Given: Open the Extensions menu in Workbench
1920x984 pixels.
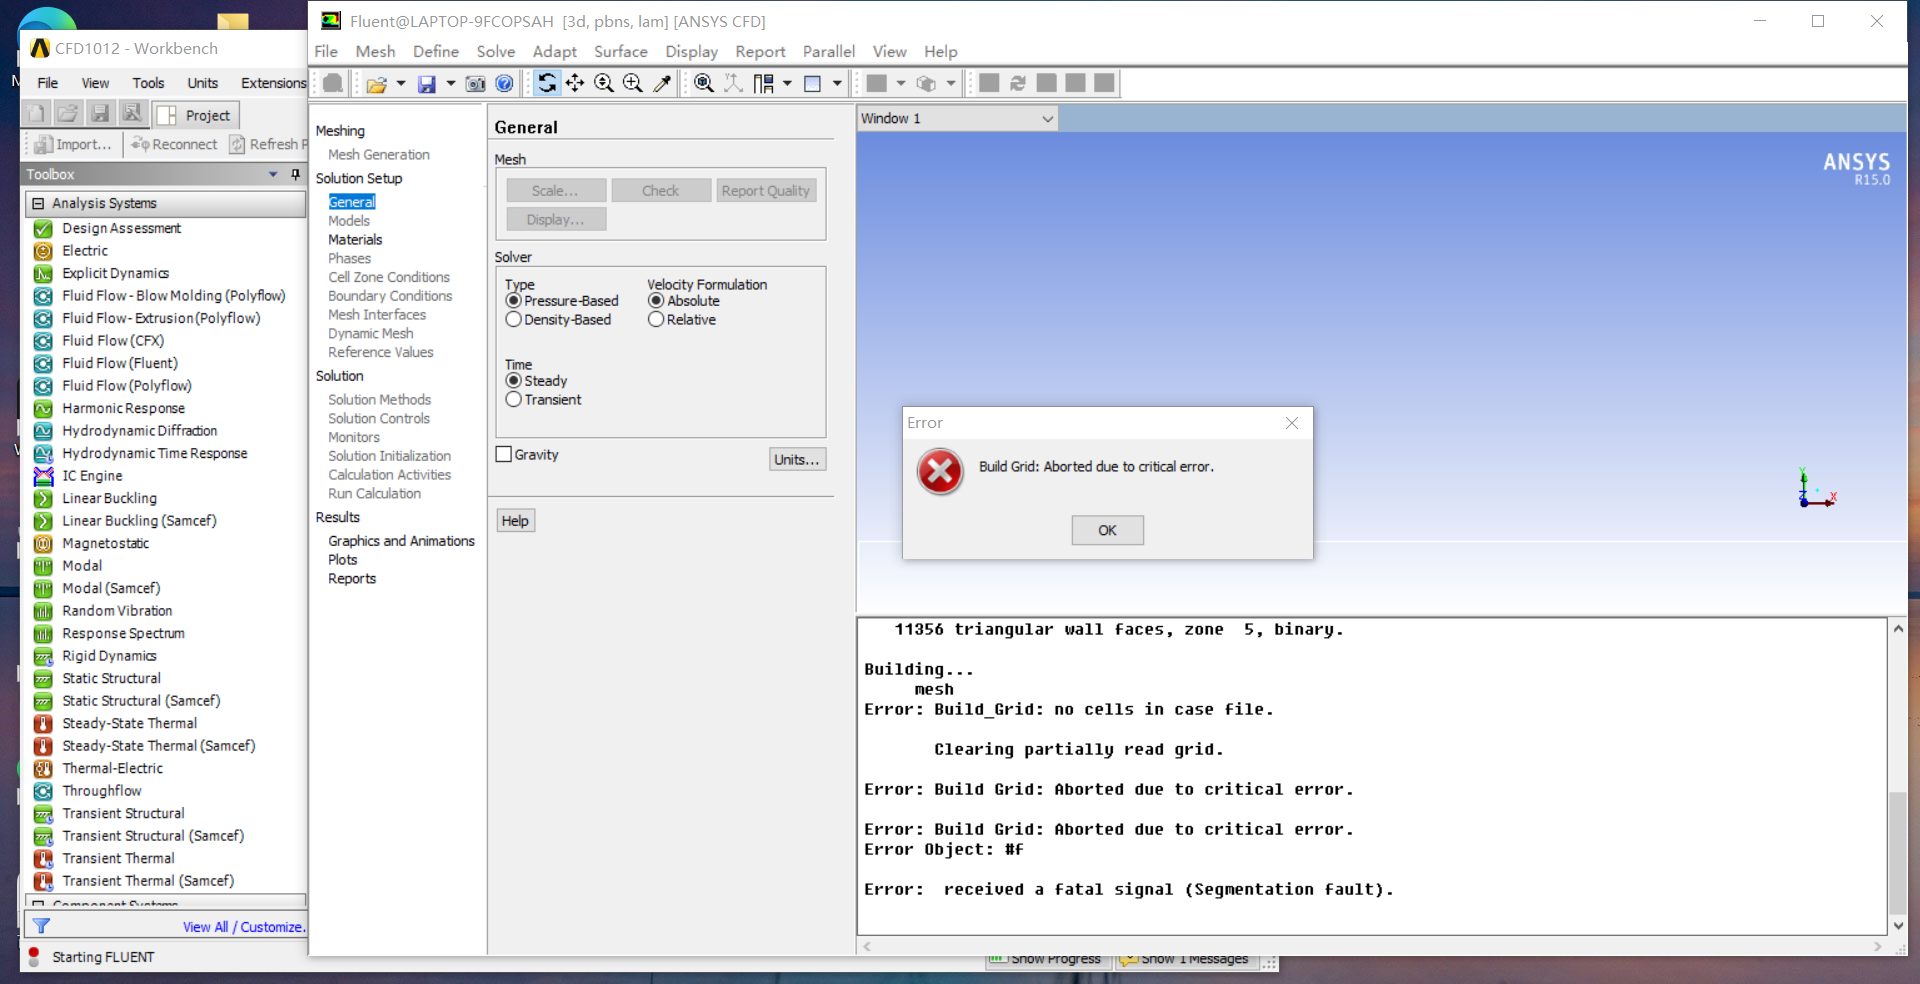Looking at the screenshot, I should pos(273,83).
